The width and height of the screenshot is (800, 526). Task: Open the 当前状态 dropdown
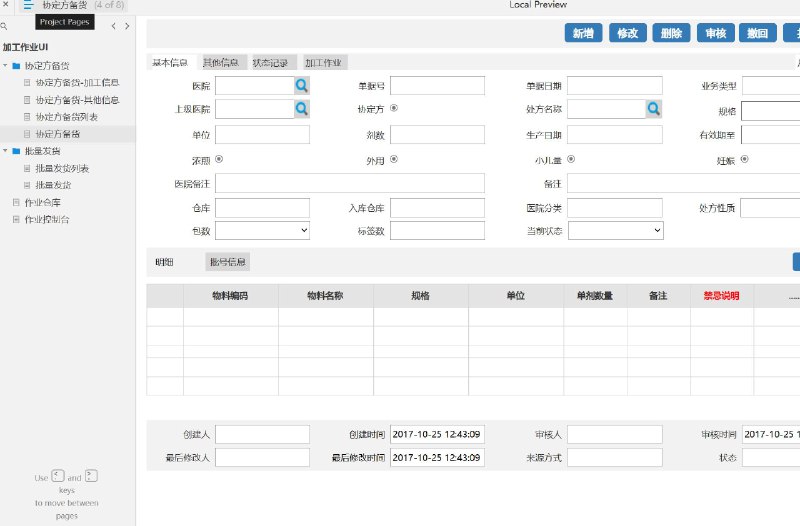(x=616, y=231)
